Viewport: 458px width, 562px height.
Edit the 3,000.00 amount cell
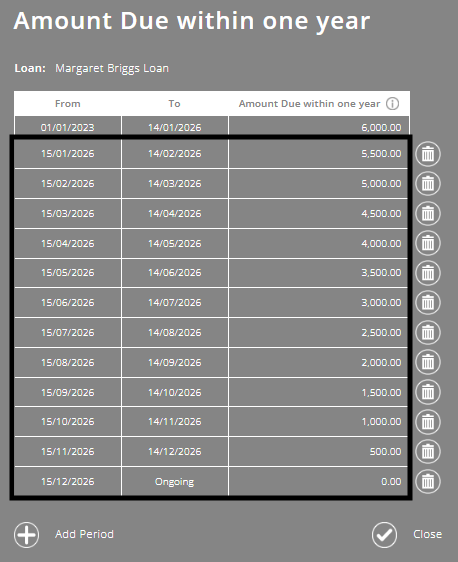(318, 303)
